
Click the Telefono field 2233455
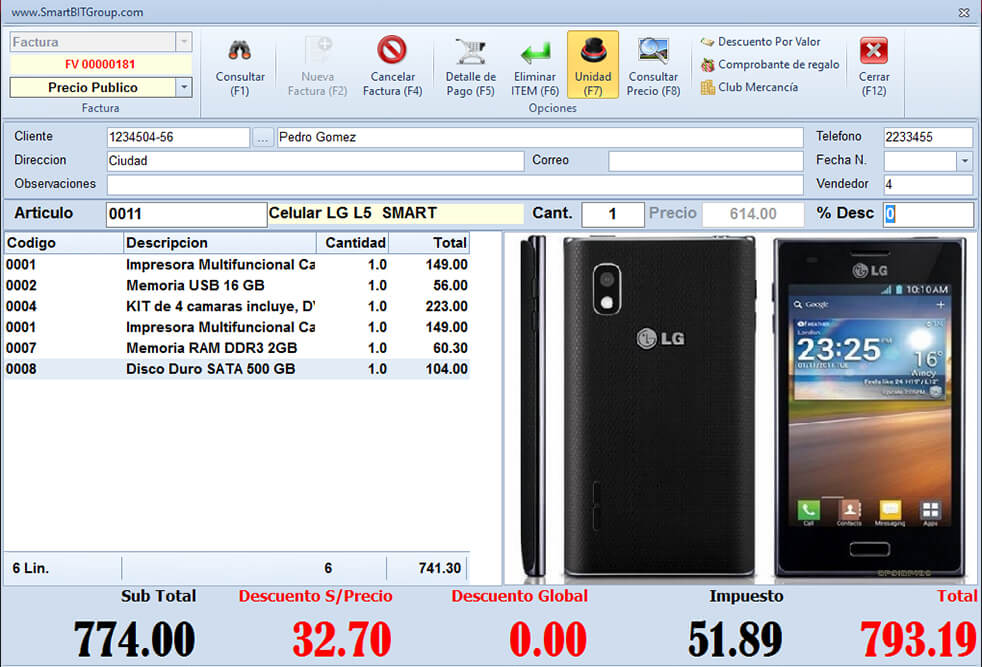tap(928, 137)
